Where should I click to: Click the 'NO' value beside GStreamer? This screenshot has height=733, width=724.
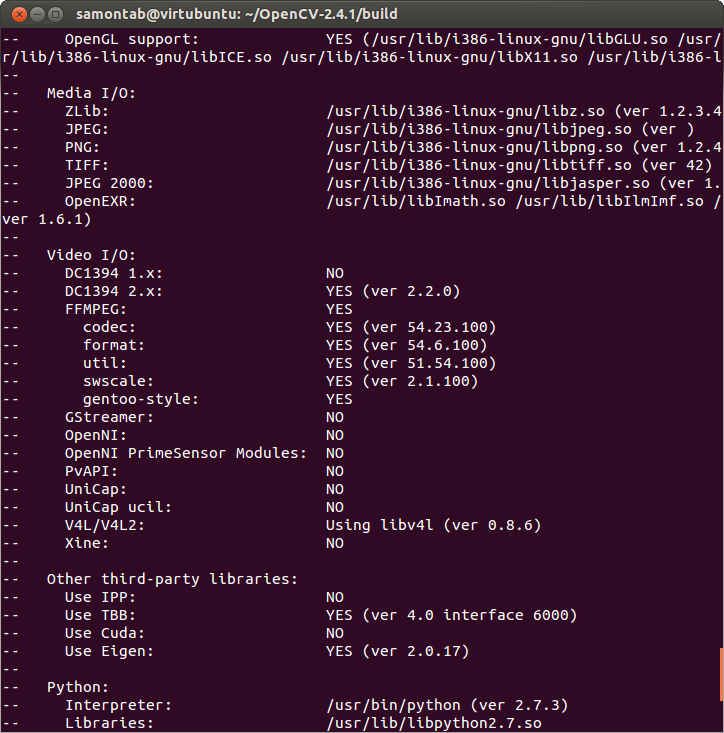335,417
